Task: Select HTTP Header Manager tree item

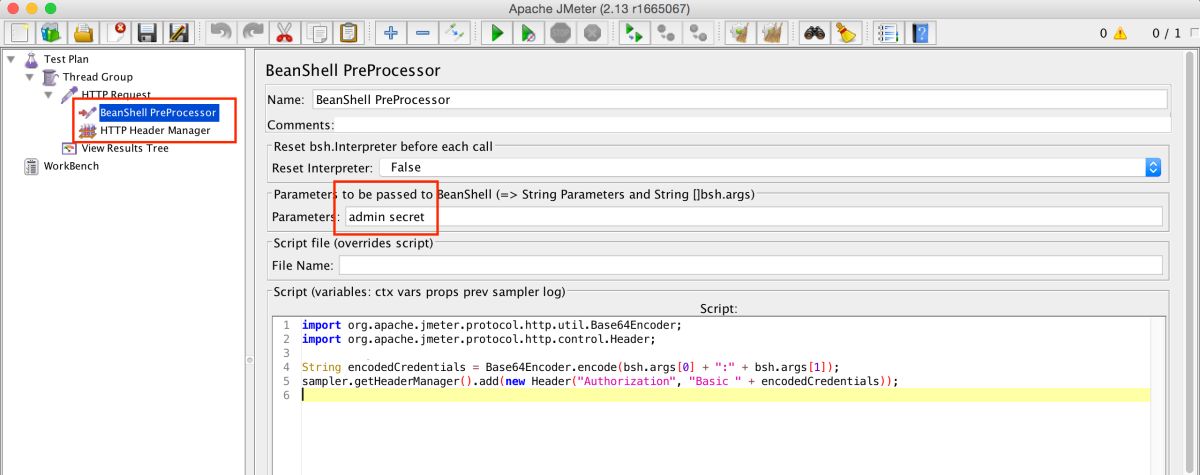Action: pos(155,131)
